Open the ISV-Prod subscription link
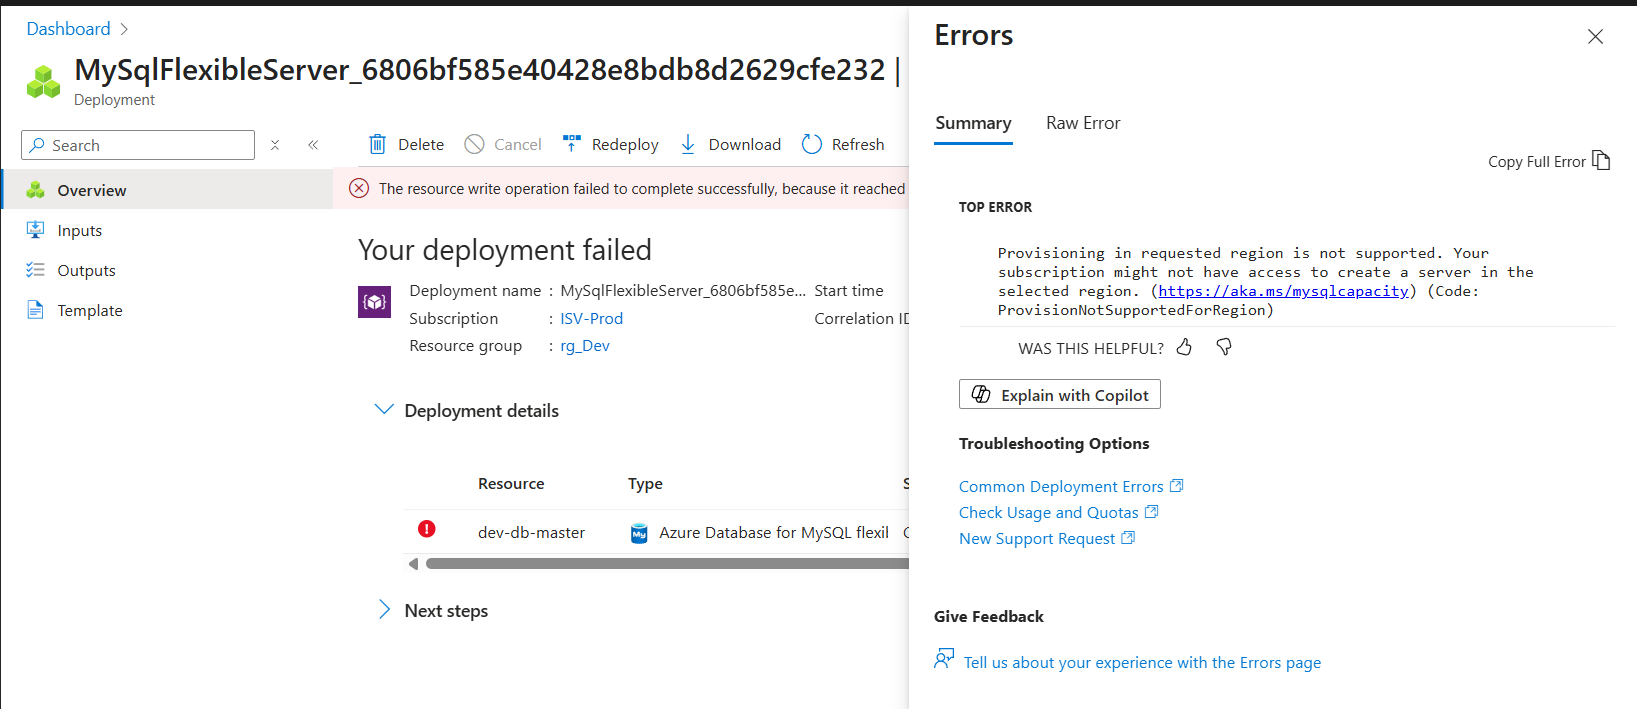 point(591,318)
